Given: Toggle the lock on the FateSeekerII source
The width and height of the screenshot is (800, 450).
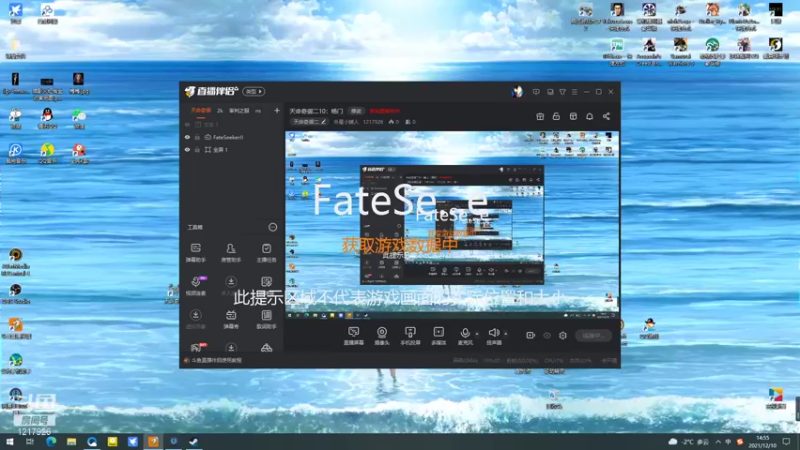Looking at the screenshot, I should [197, 137].
